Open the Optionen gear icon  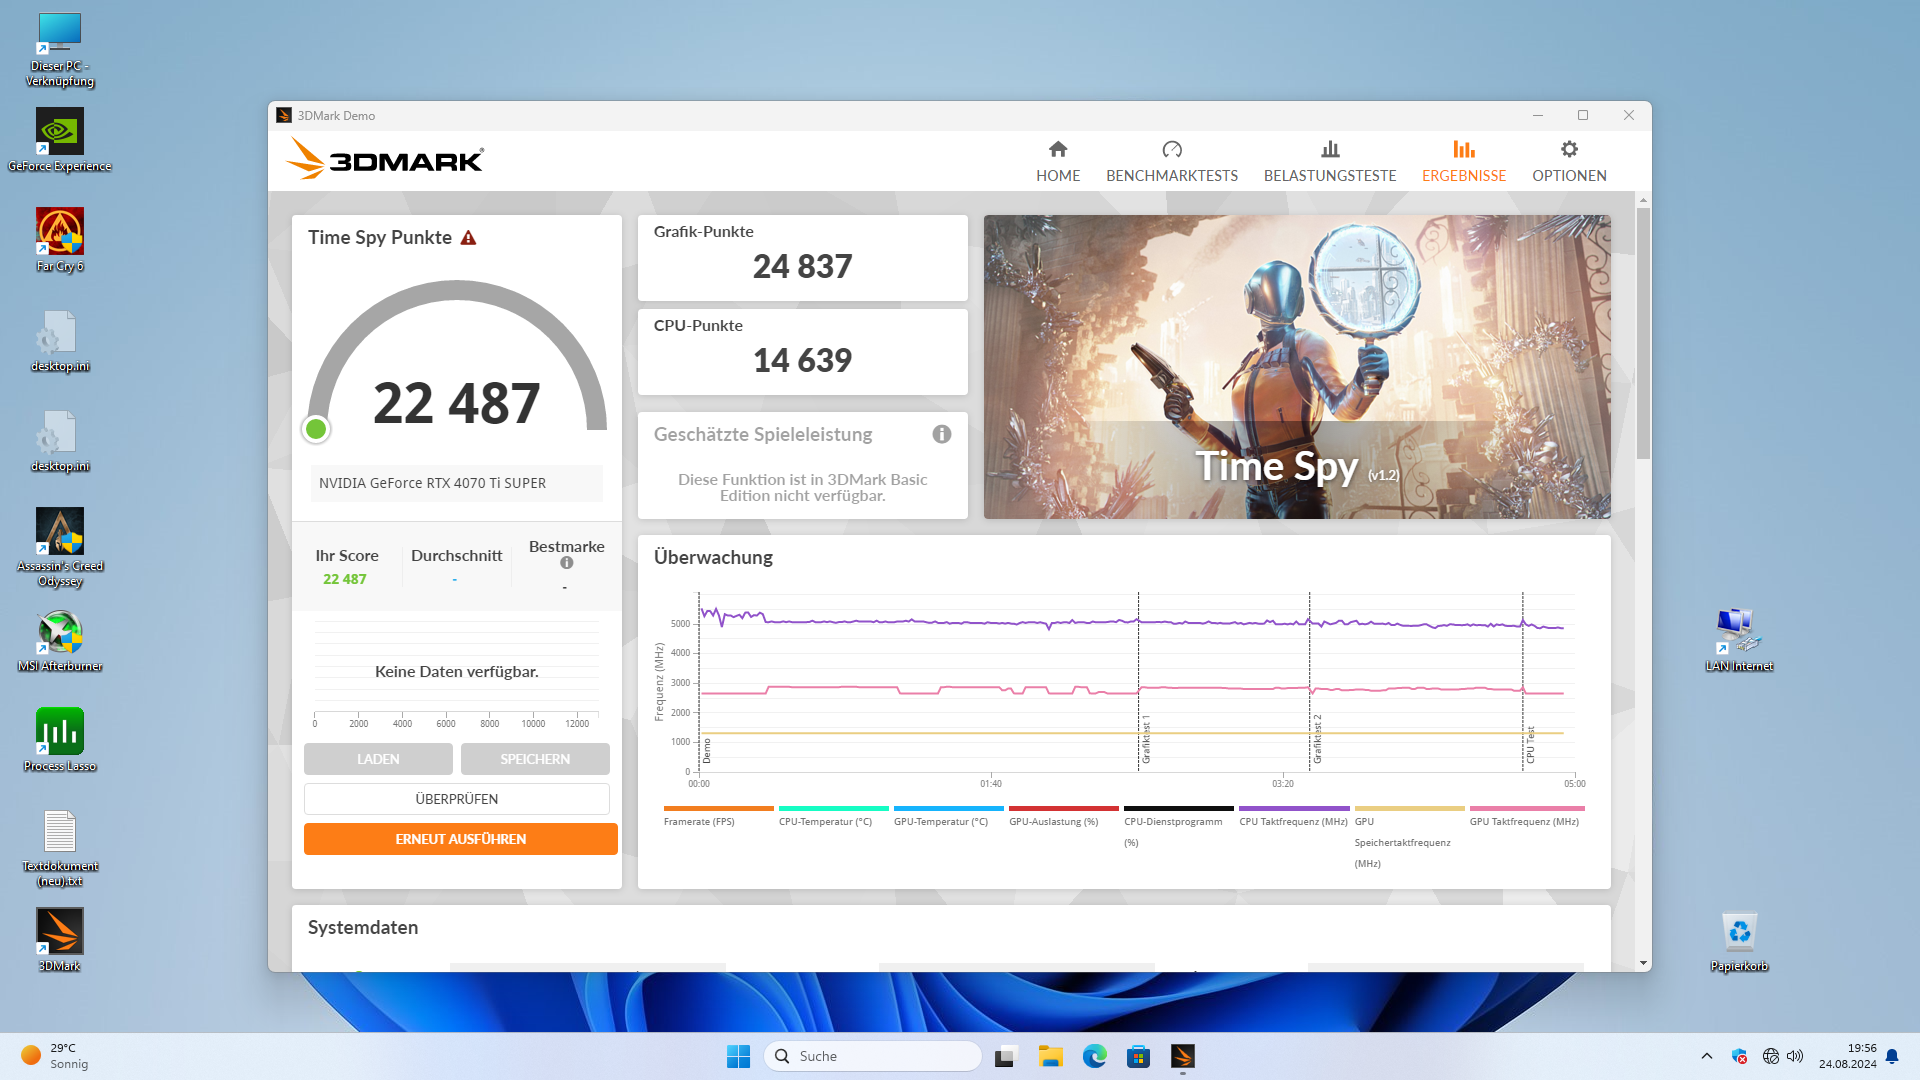pos(1568,150)
